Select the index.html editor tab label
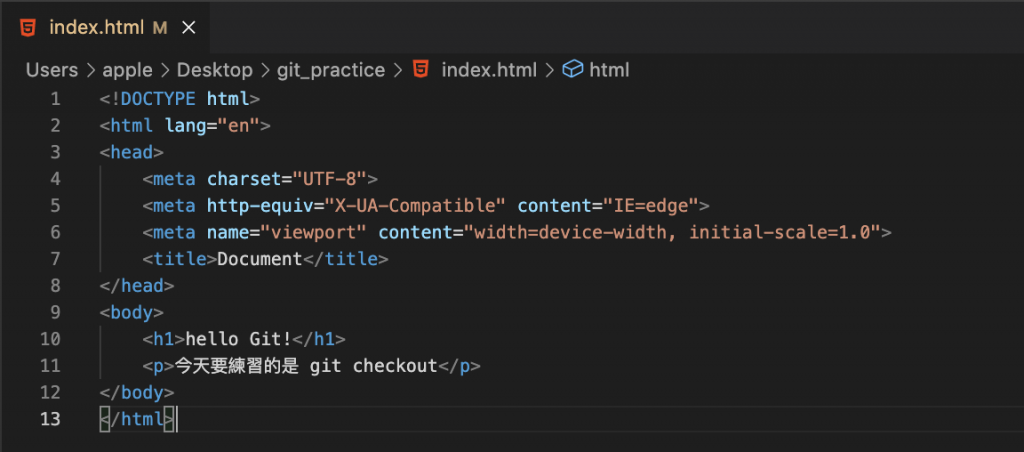This screenshot has height=452, width=1024. point(96,28)
